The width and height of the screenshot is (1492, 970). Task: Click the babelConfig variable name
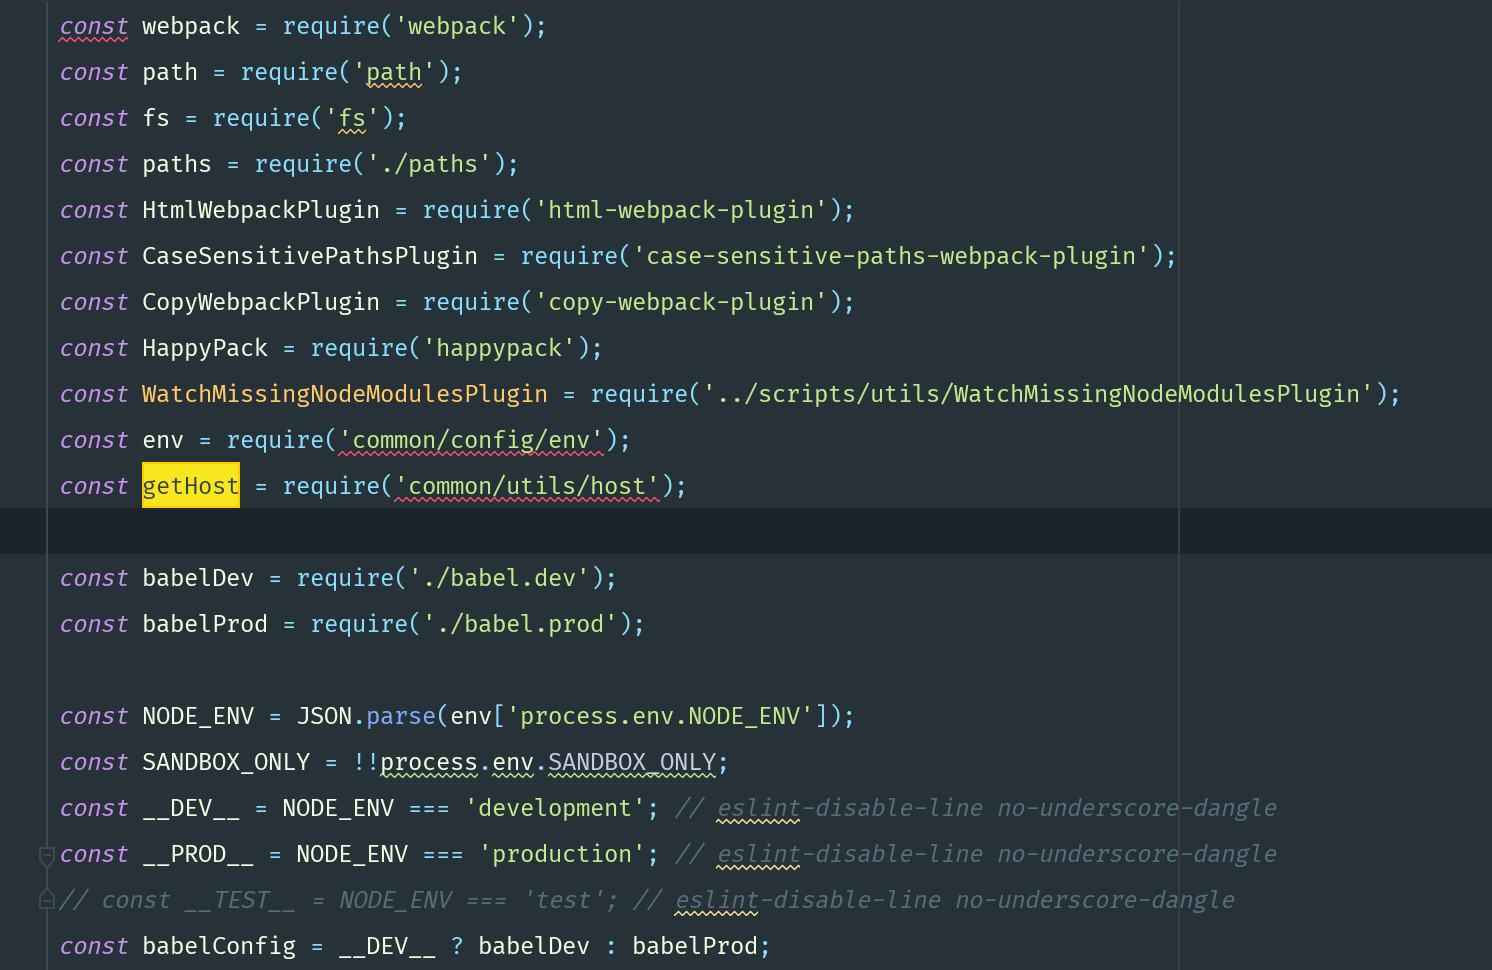point(219,946)
